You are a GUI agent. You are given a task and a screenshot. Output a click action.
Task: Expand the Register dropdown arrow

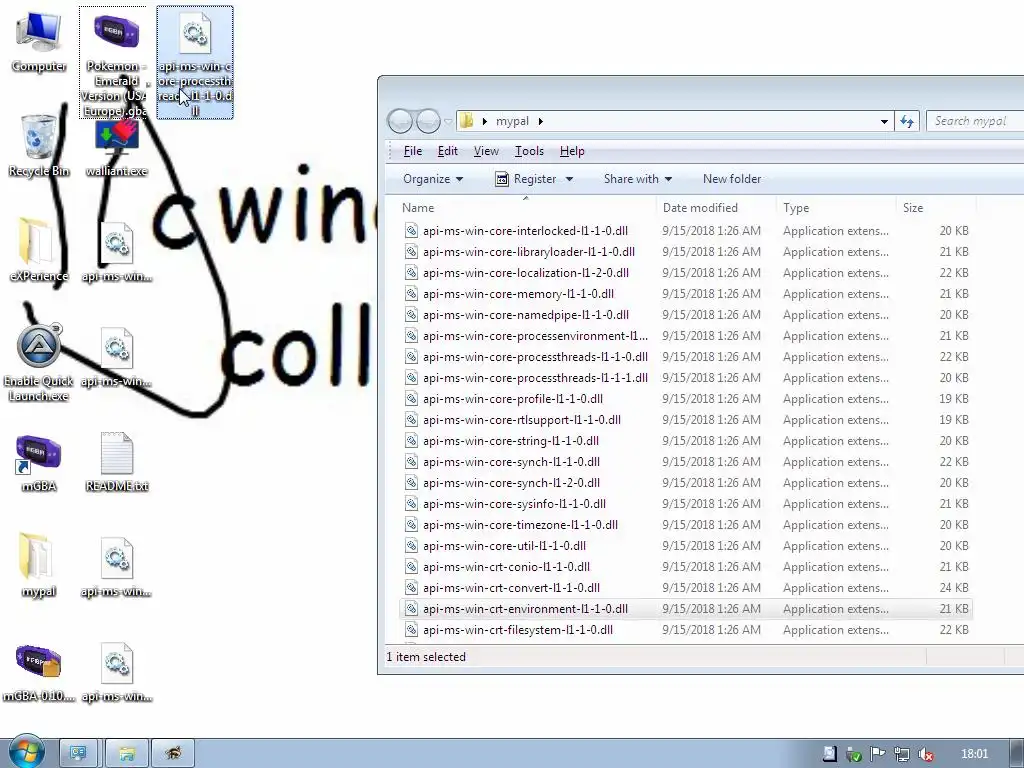(x=569, y=179)
